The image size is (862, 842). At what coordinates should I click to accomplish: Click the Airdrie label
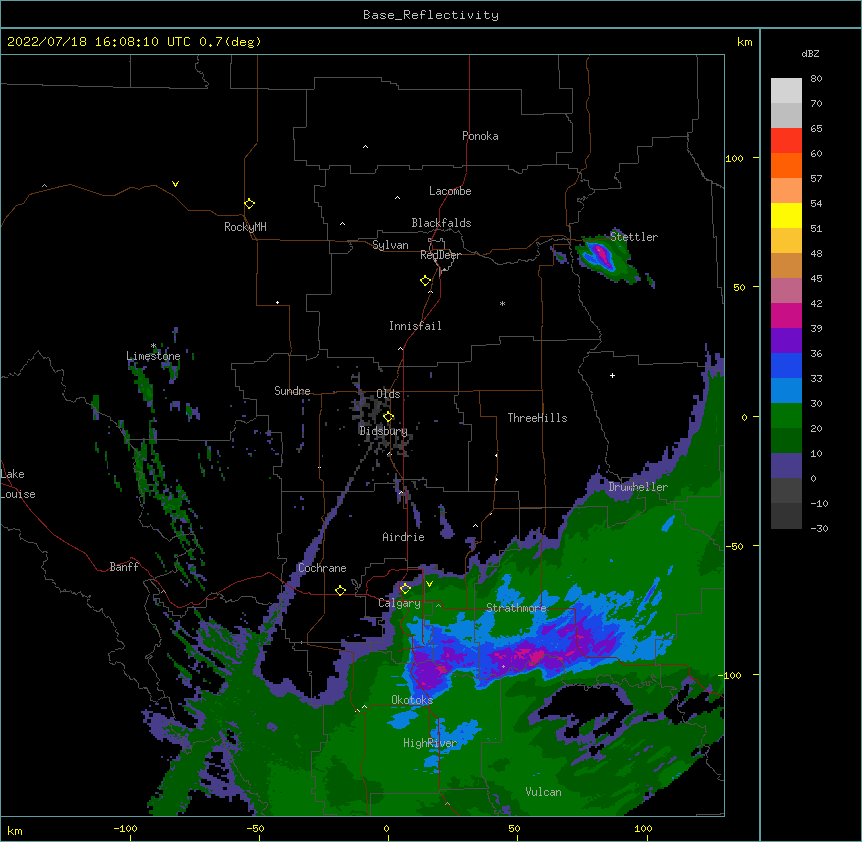click(x=404, y=537)
